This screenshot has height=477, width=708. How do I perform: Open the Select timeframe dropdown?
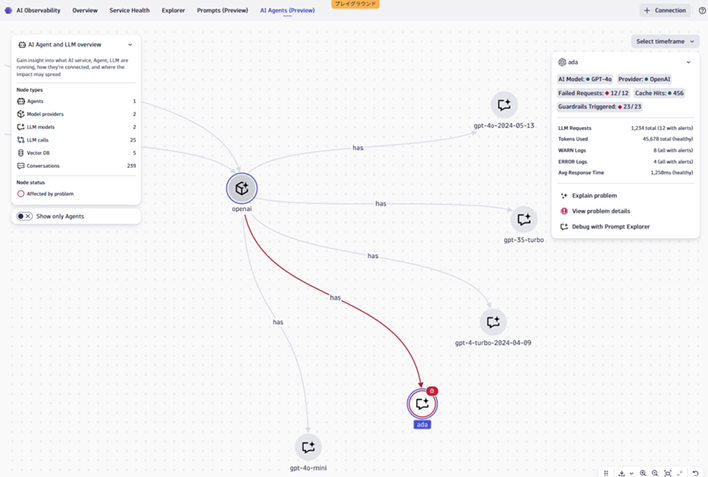tap(665, 41)
